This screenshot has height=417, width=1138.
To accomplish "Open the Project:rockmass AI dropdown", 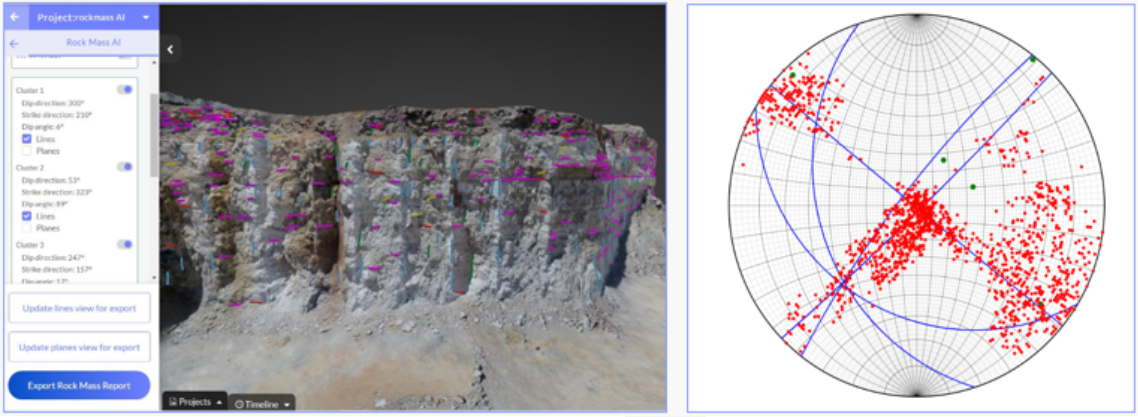I will coord(147,17).
